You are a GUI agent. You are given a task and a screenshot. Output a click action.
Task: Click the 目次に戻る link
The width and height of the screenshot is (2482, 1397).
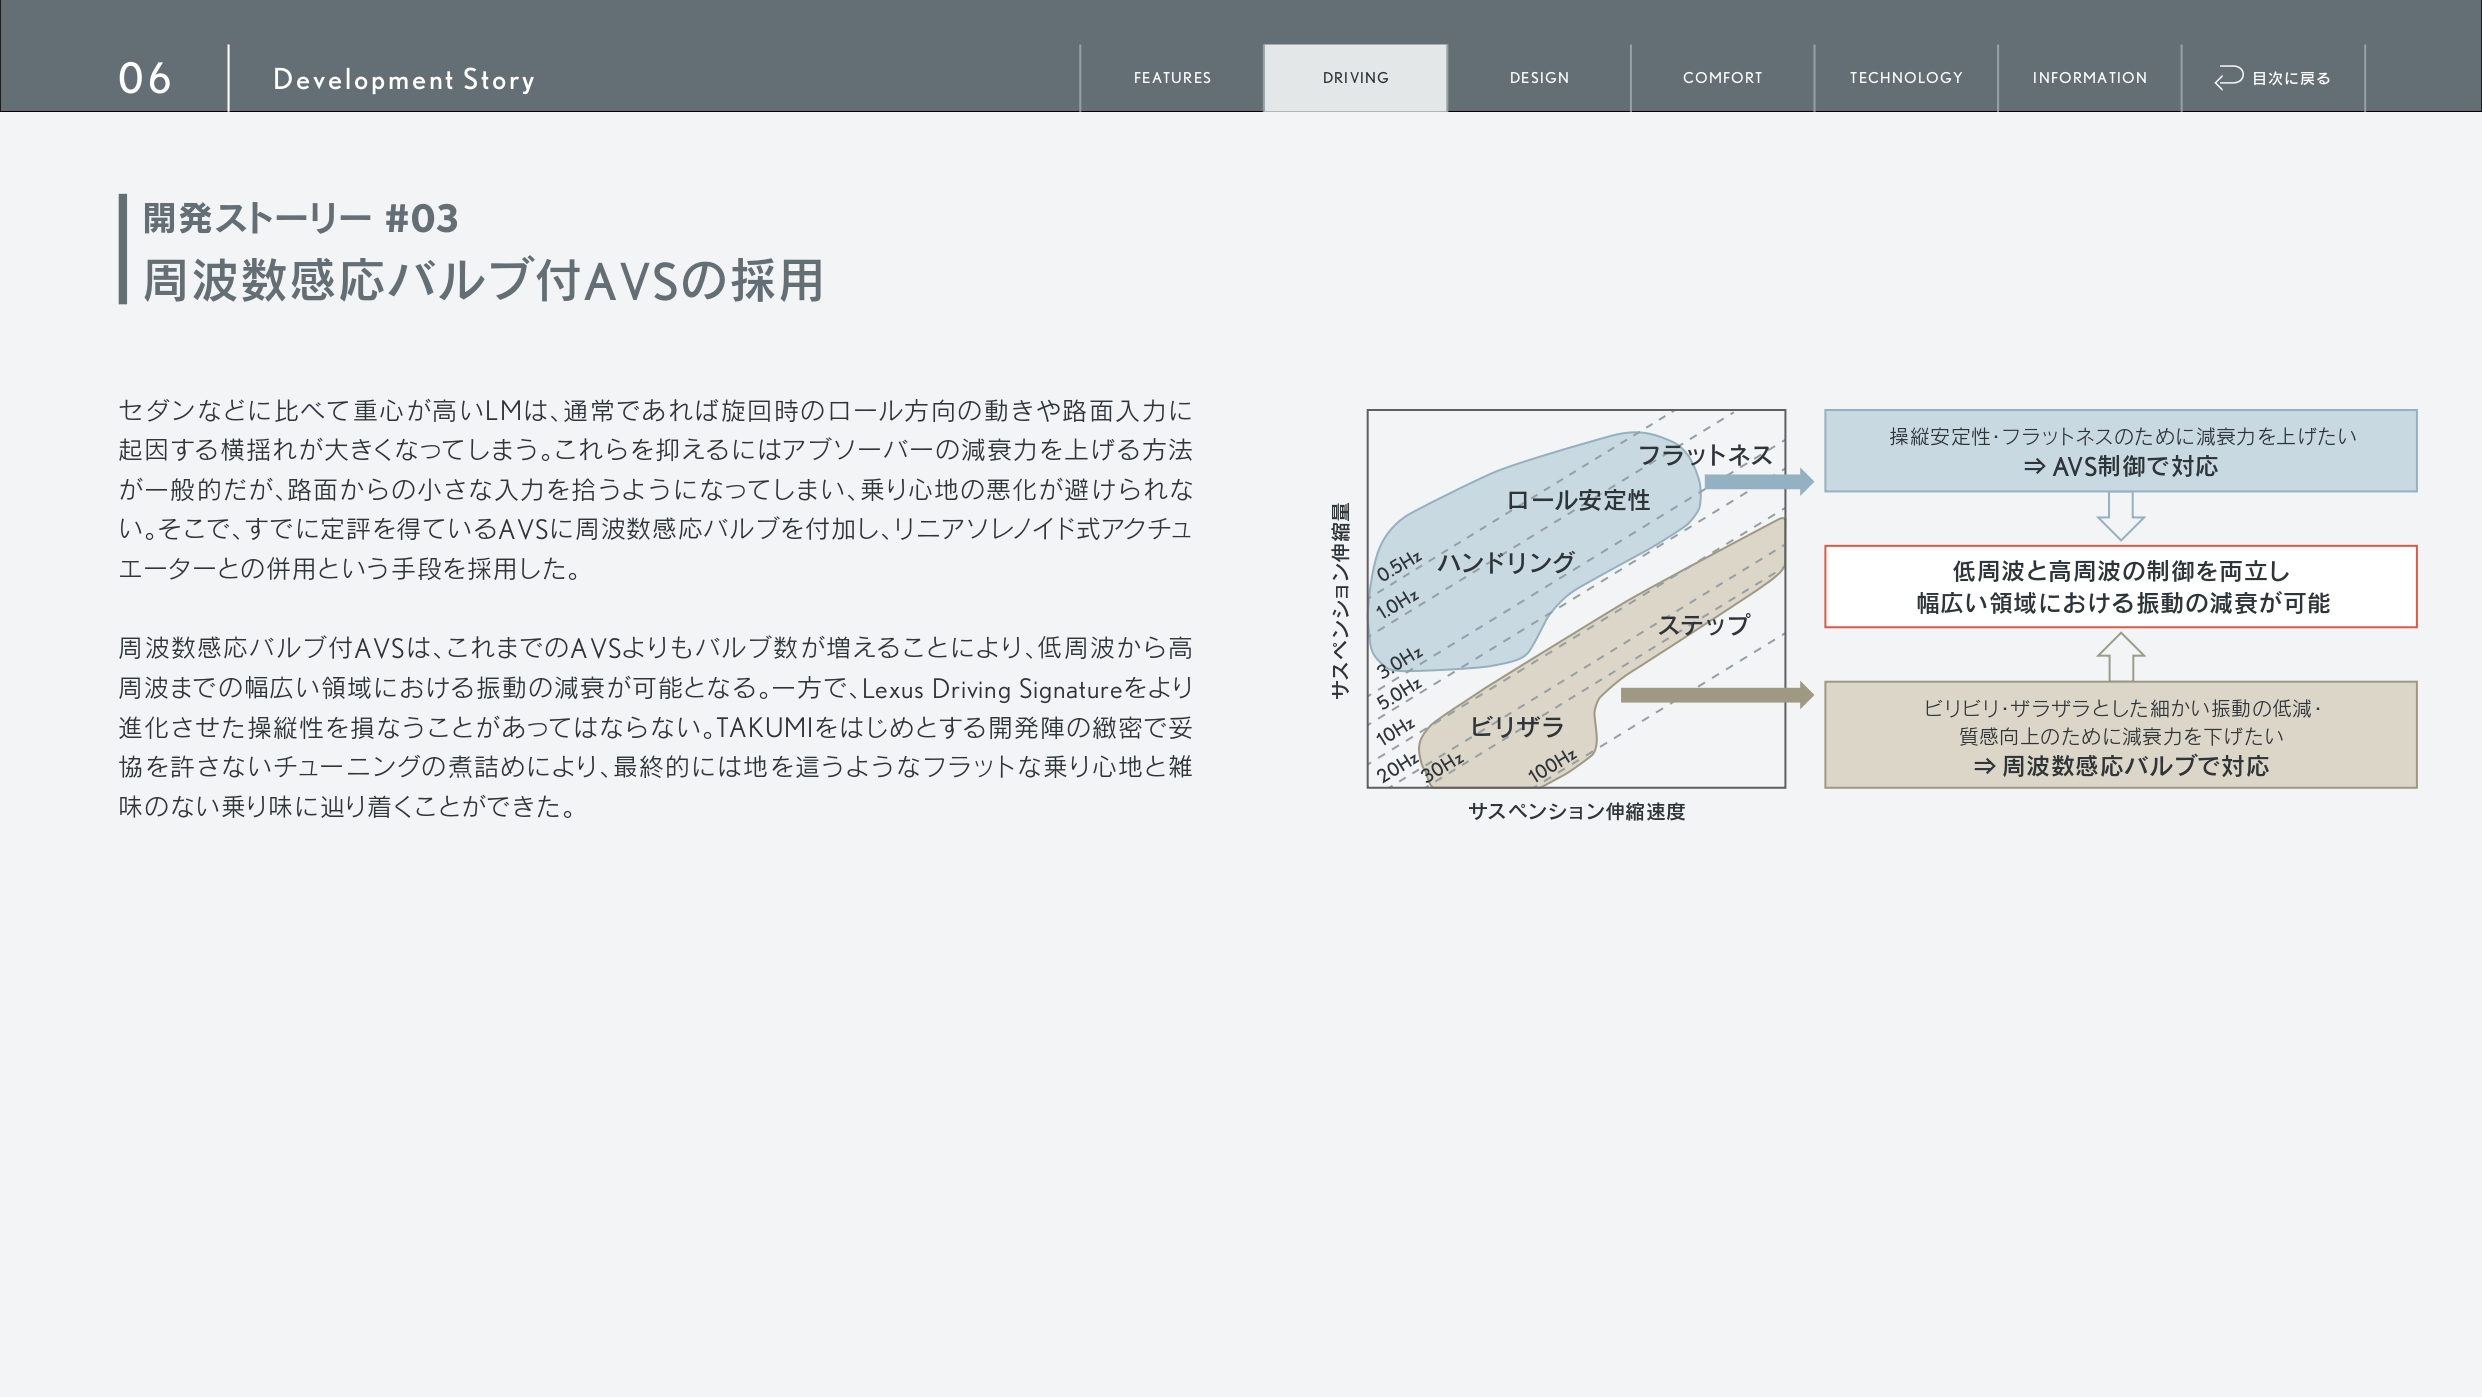2290,78
